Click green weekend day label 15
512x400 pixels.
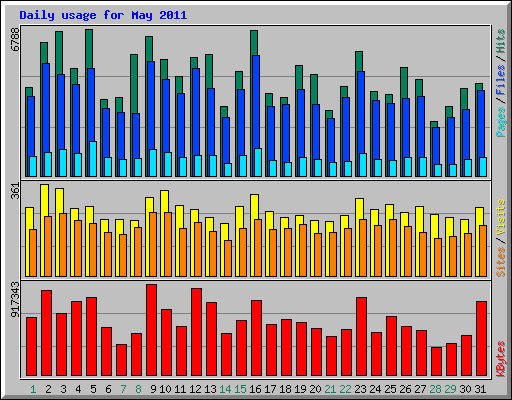240,389
